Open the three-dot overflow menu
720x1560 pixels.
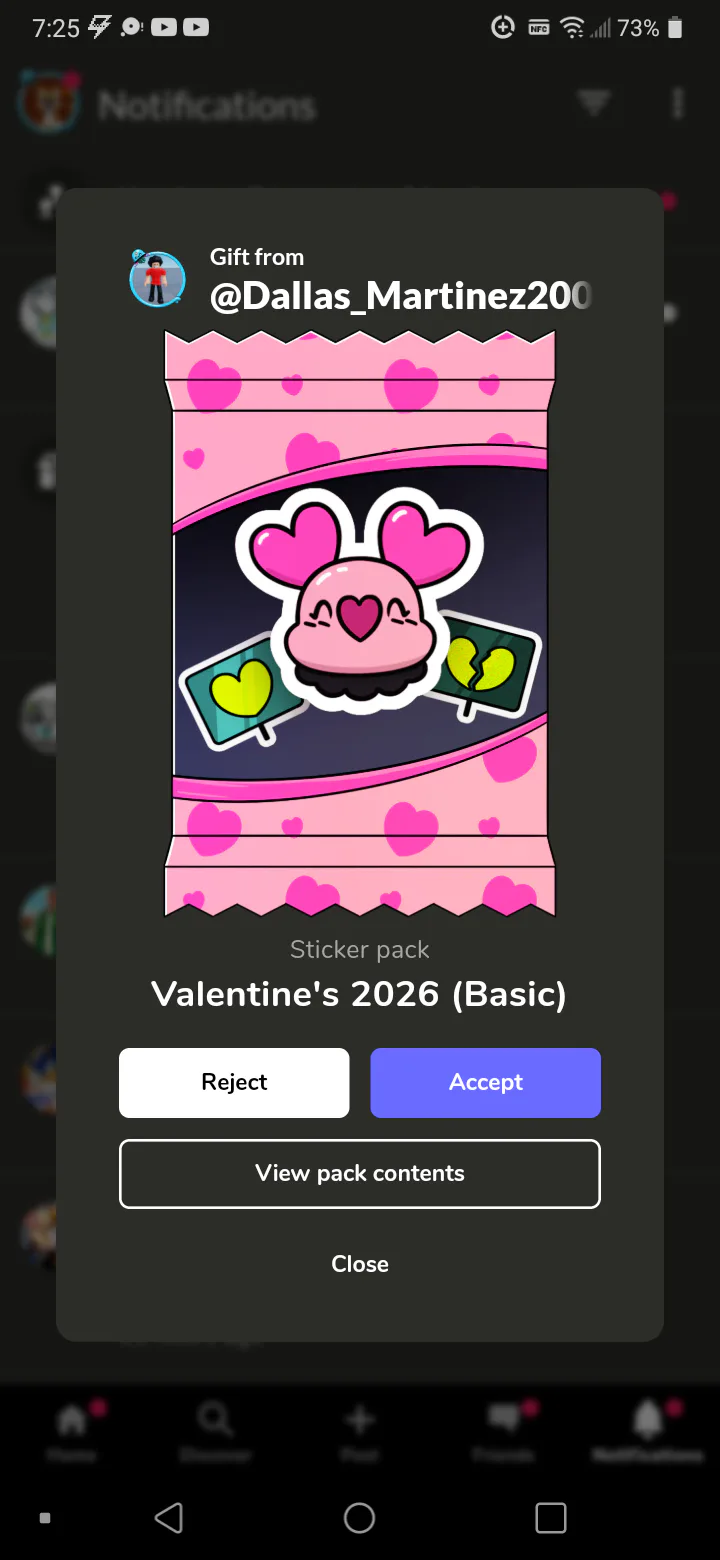coord(678,103)
